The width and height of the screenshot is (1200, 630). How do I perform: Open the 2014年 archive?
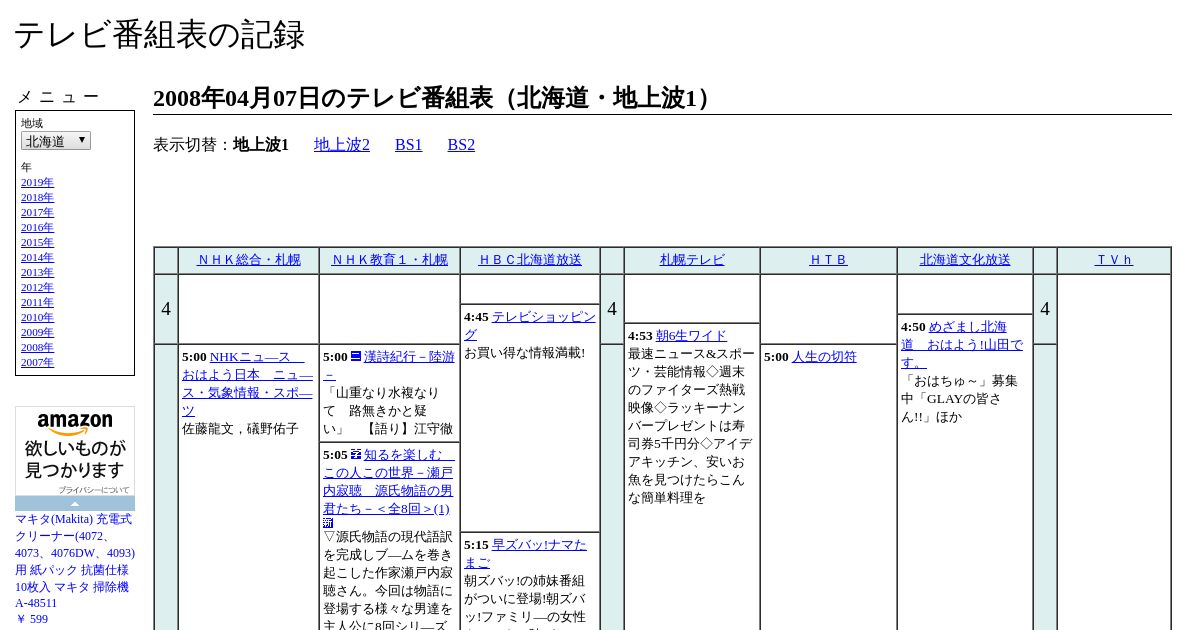[x=37, y=258]
